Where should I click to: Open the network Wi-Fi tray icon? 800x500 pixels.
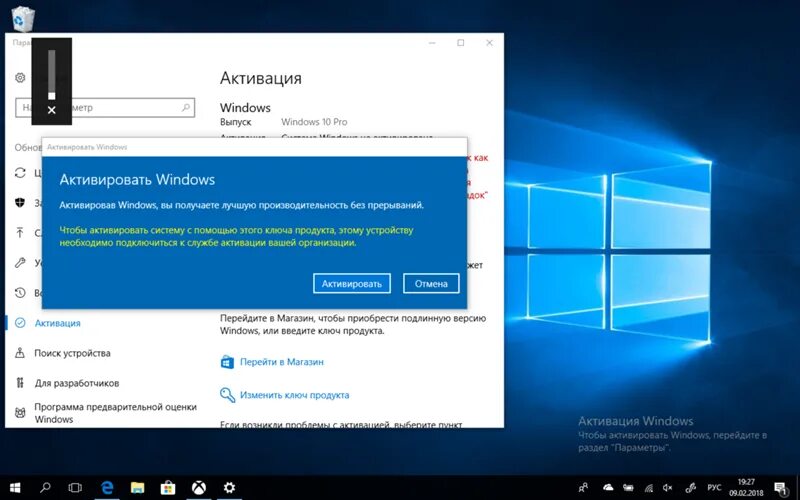coord(648,488)
